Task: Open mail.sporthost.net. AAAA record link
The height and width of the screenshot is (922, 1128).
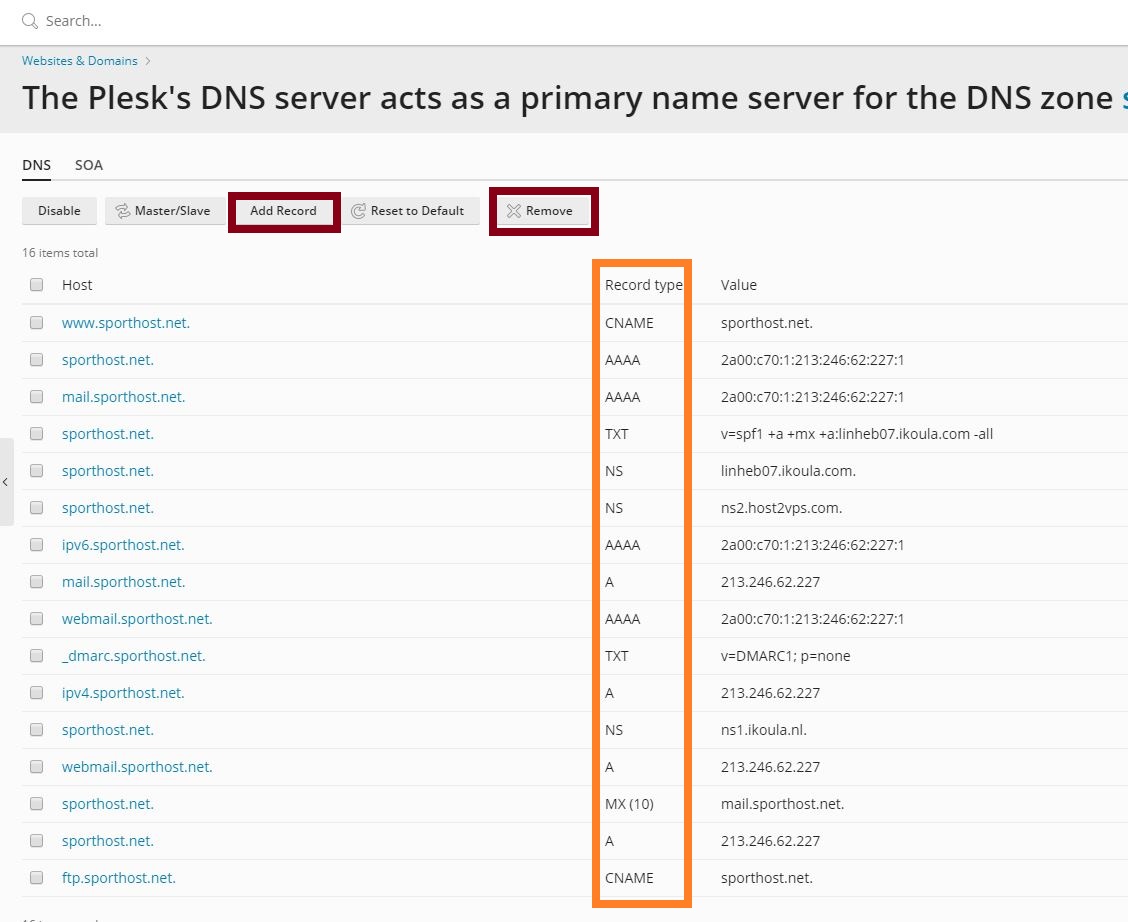Action: tap(124, 397)
